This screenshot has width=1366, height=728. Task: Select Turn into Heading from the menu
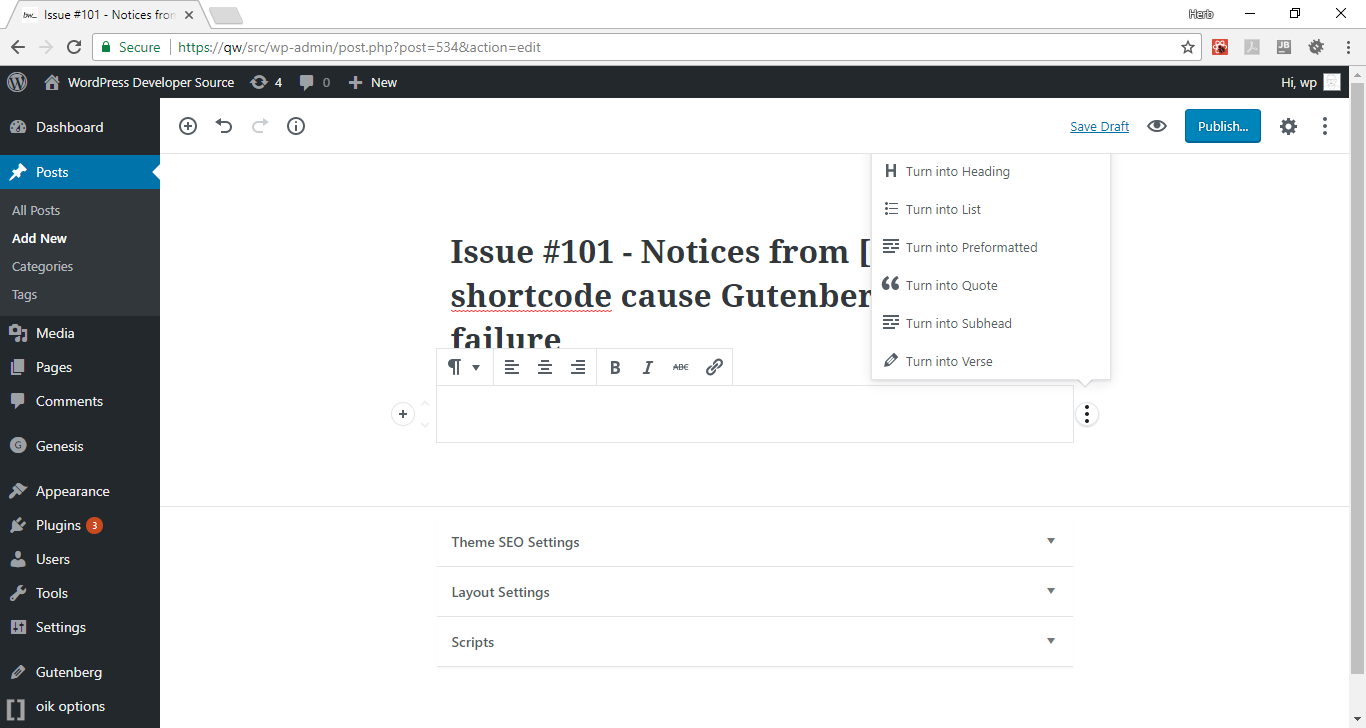(x=957, y=171)
